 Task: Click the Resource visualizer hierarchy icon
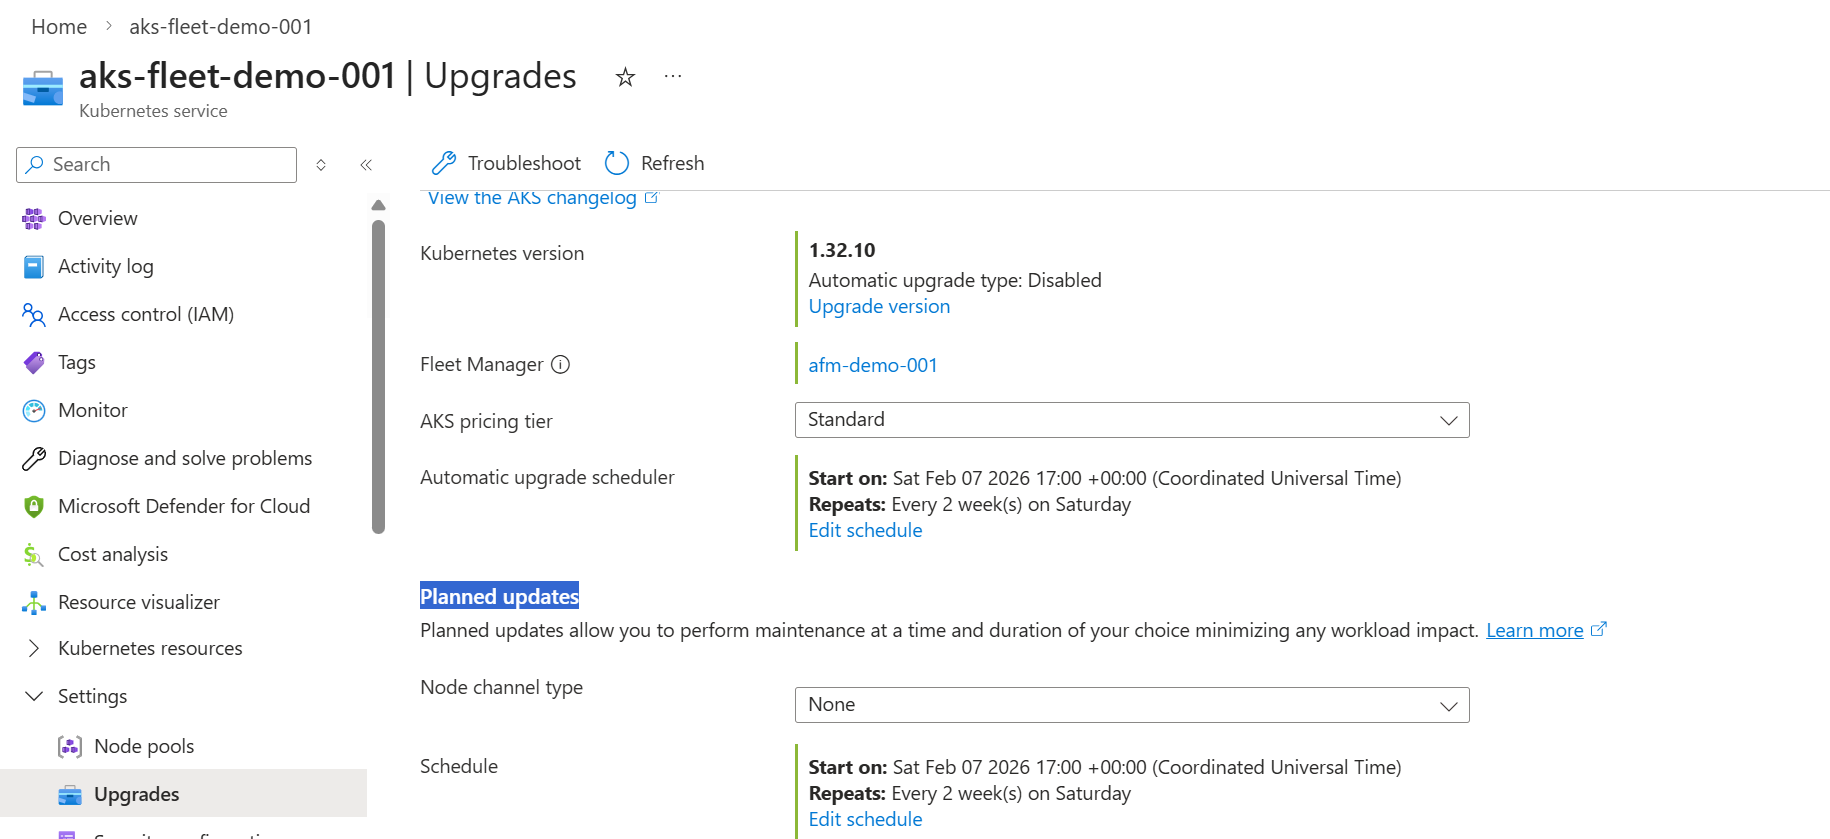click(34, 602)
